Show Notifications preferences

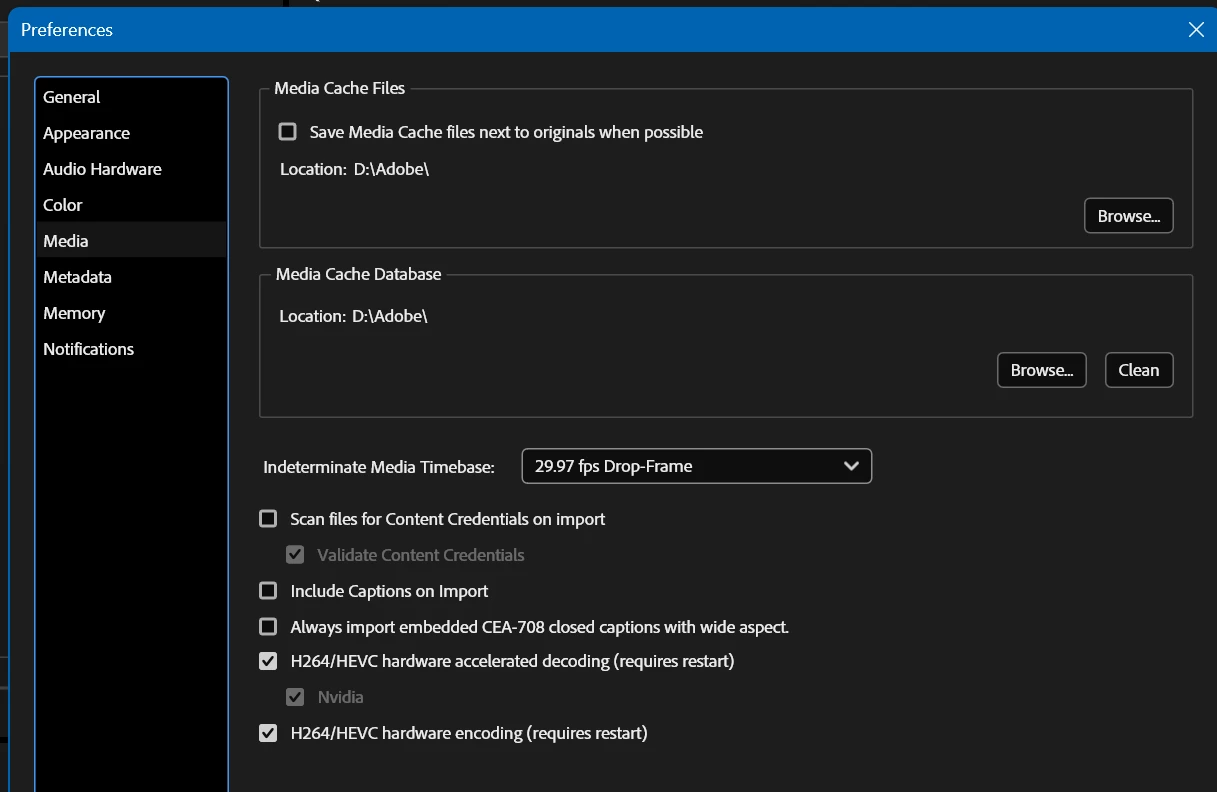click(88, 349)
